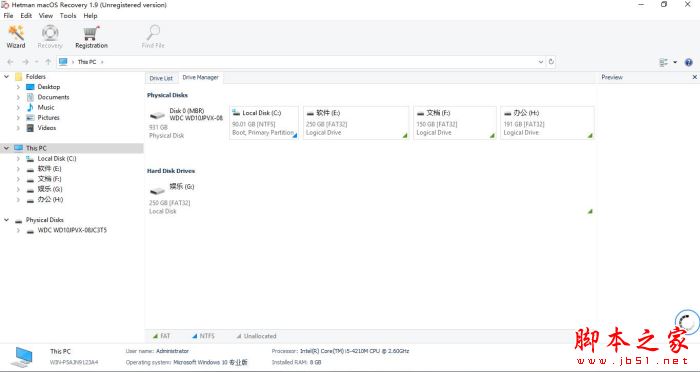Image resolution: width=700 pixels, height=372 pixels.
Task: Collapse the Folders tree node
Action: tap(7, 77)
